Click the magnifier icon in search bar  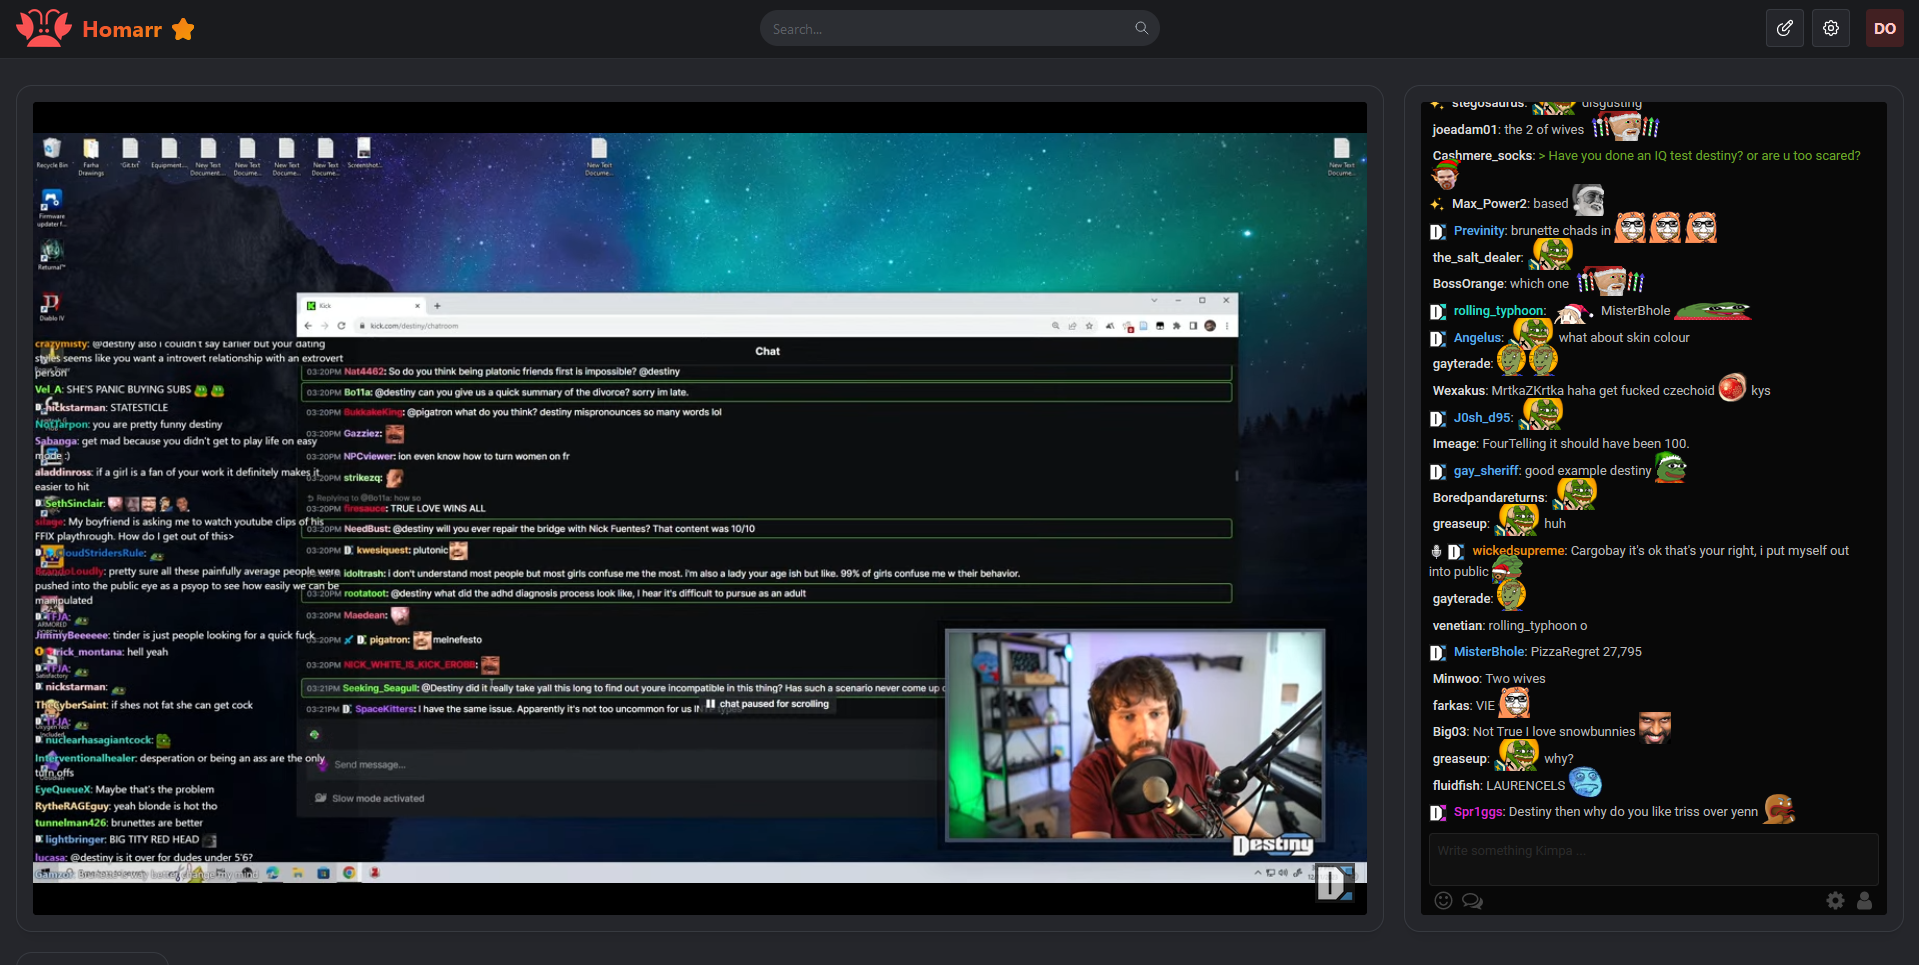pyautogui.click(x=1141, y=28)
